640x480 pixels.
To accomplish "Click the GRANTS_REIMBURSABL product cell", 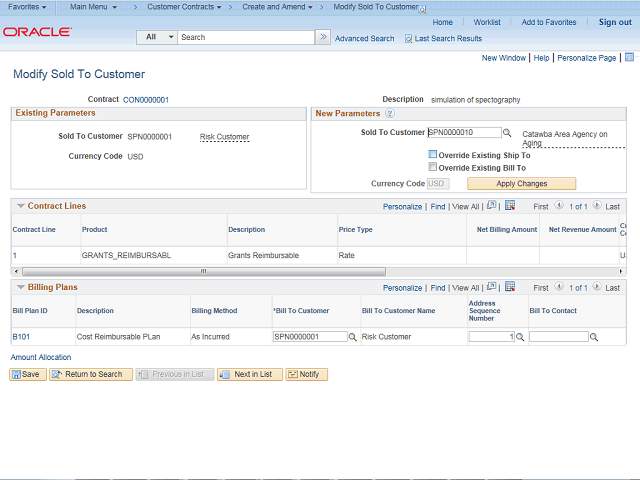I will click(126, 256).
